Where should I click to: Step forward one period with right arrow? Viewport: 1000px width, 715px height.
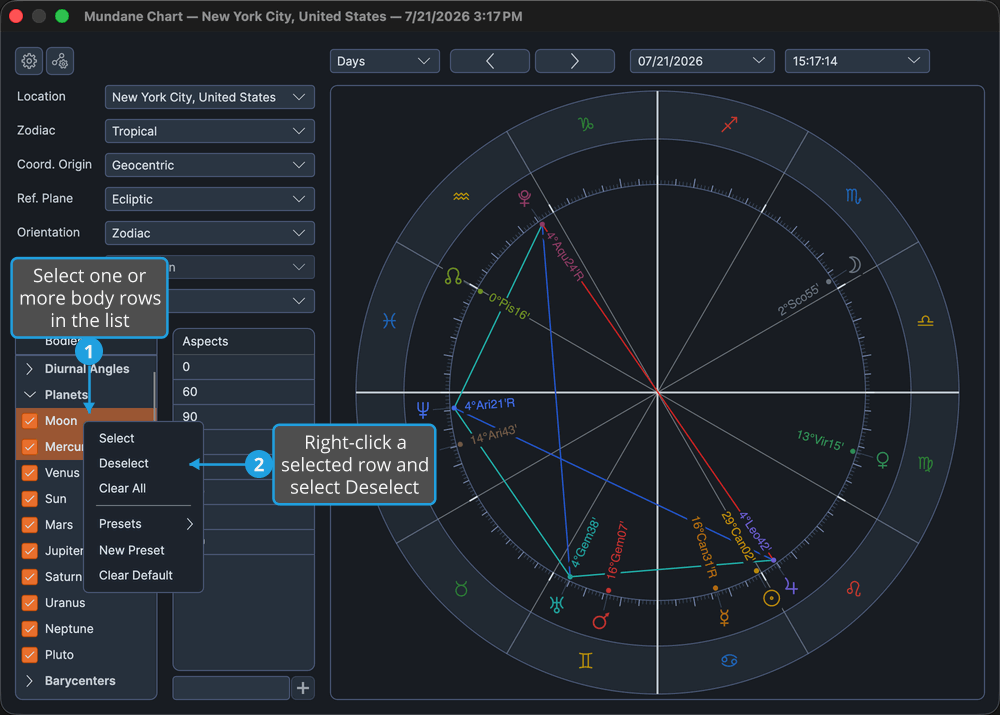(575, 61)
